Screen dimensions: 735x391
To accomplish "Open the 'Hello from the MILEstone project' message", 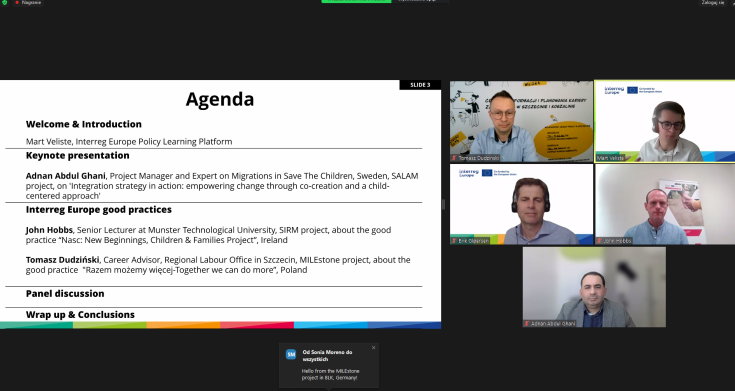I will click(330, 374).
